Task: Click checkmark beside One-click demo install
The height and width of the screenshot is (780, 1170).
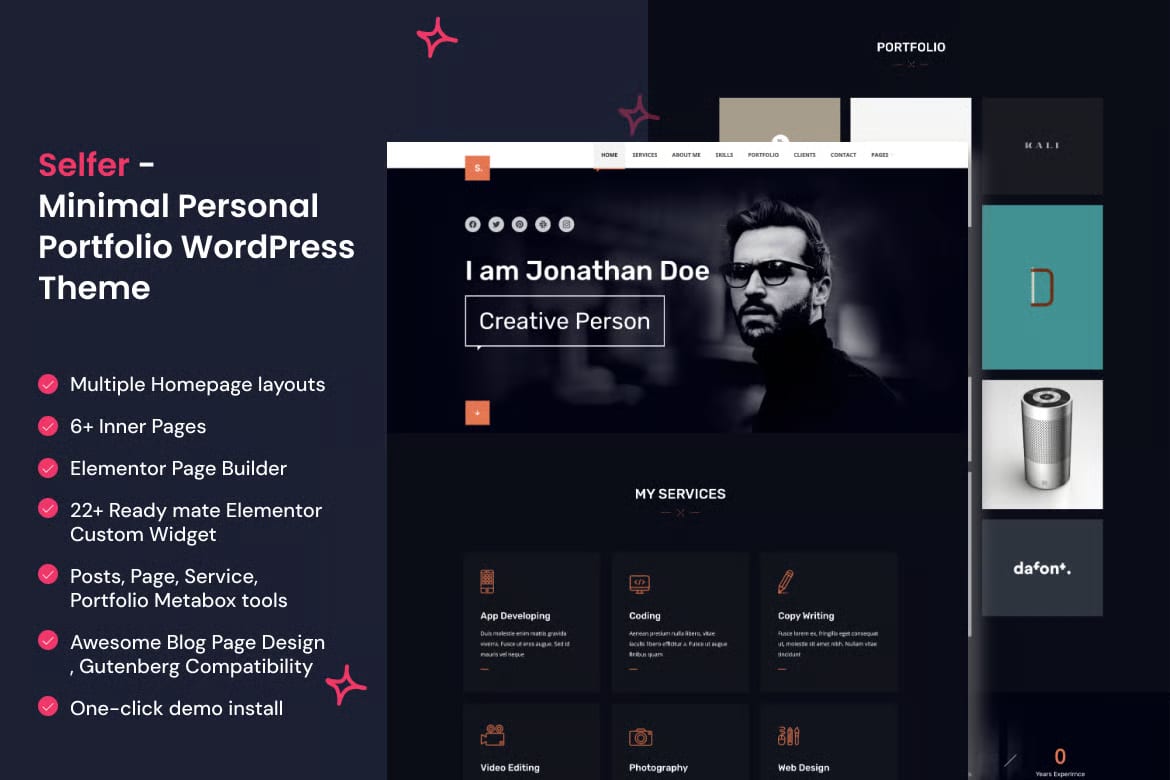Action: click(x=48, y=706)
